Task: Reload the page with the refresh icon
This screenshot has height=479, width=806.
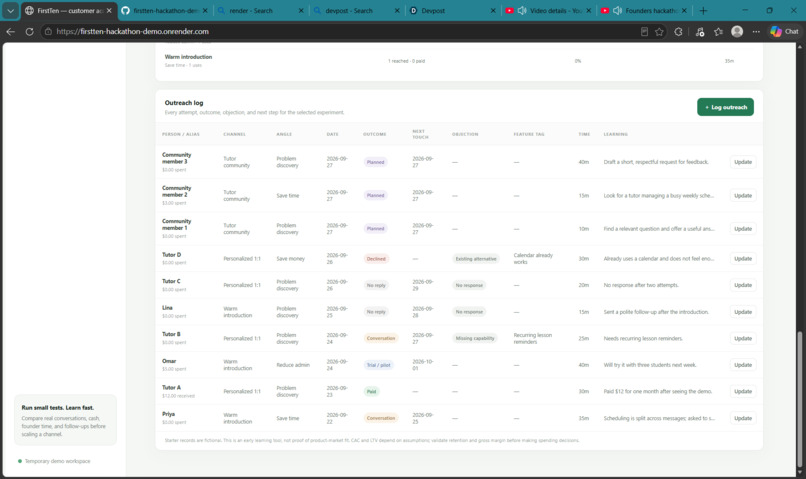Action: [29, 31]
